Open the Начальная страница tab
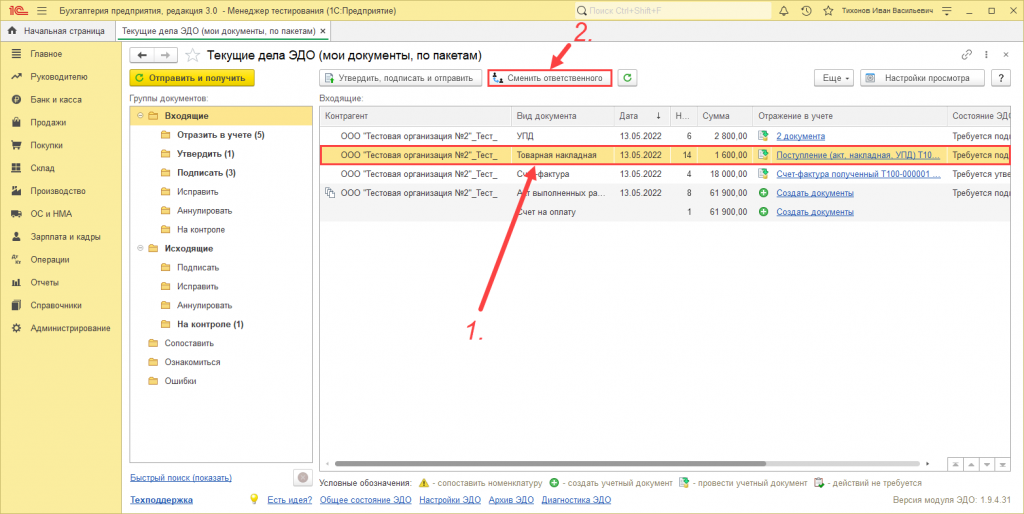Viewport: 1024px width, 514px height. click(x=57, y=31)
